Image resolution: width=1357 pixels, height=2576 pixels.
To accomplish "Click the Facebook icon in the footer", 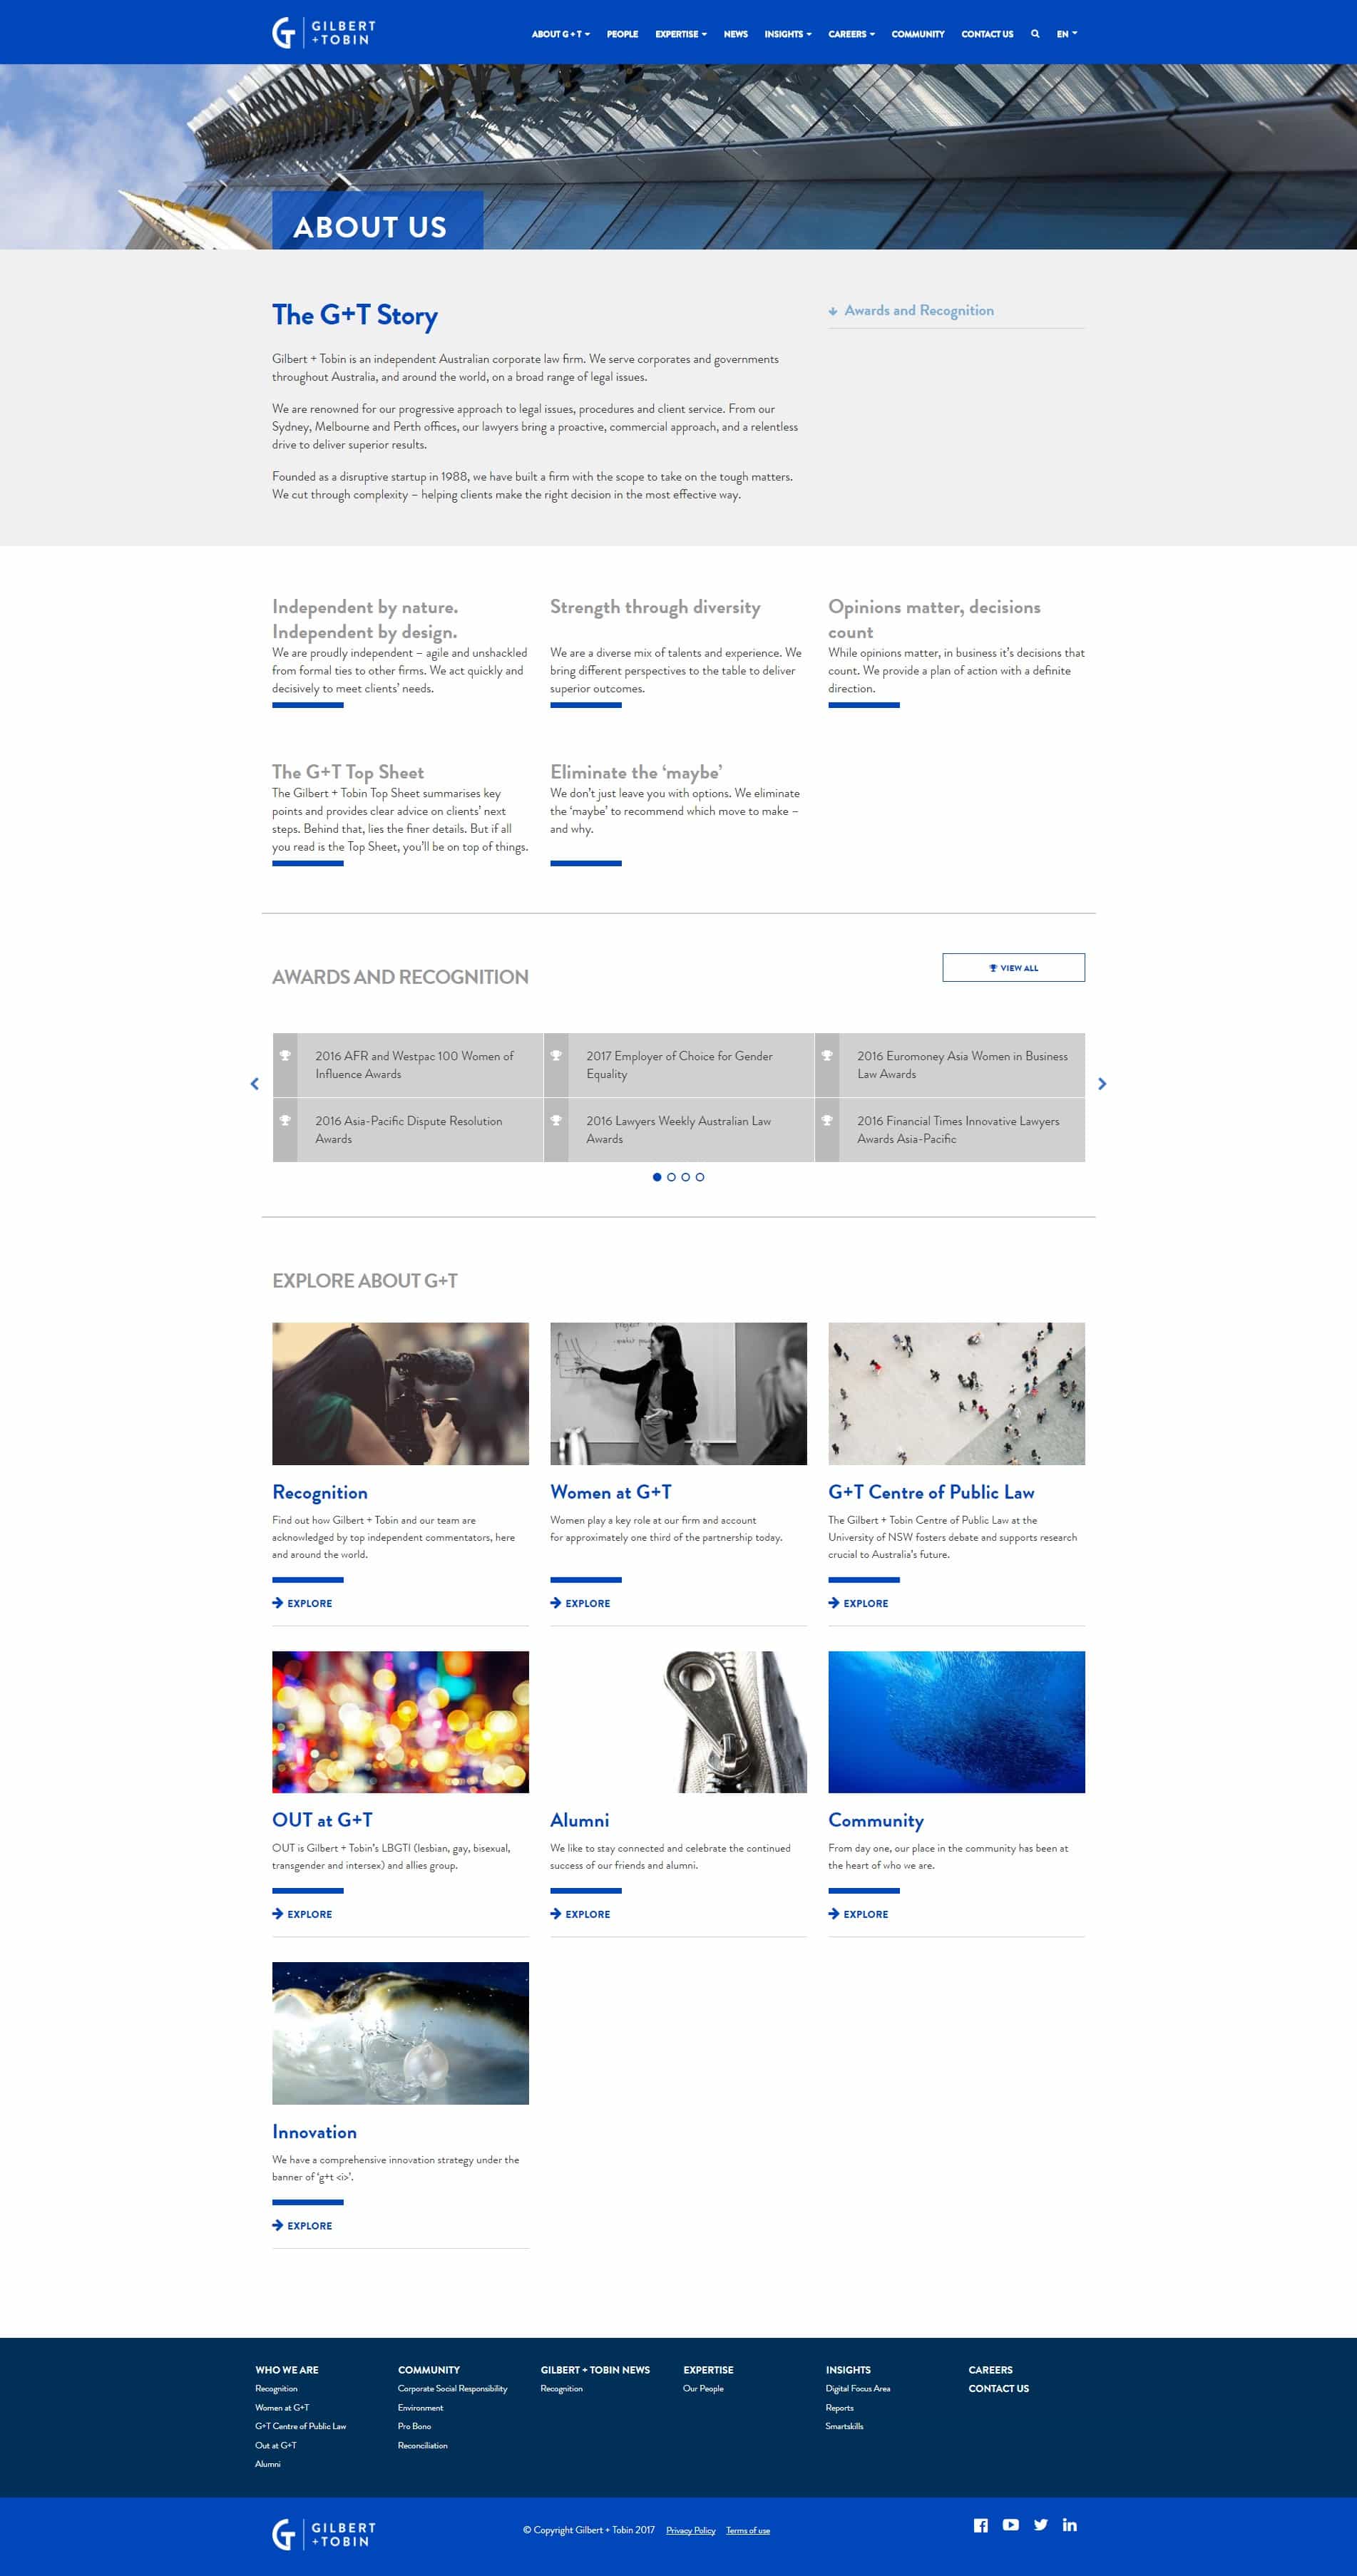I will point(981,2525).
